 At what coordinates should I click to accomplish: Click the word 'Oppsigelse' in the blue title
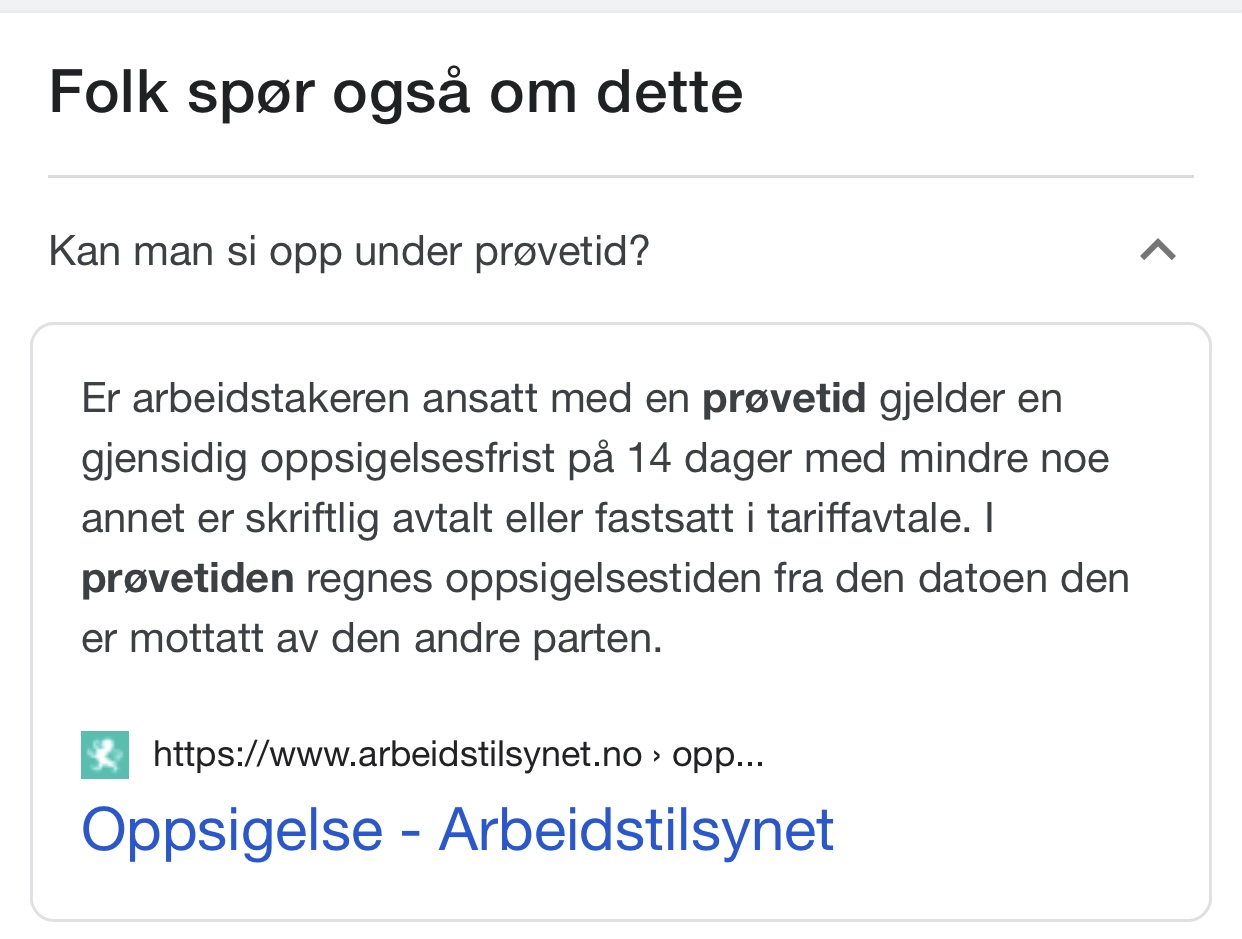(232, 829)
